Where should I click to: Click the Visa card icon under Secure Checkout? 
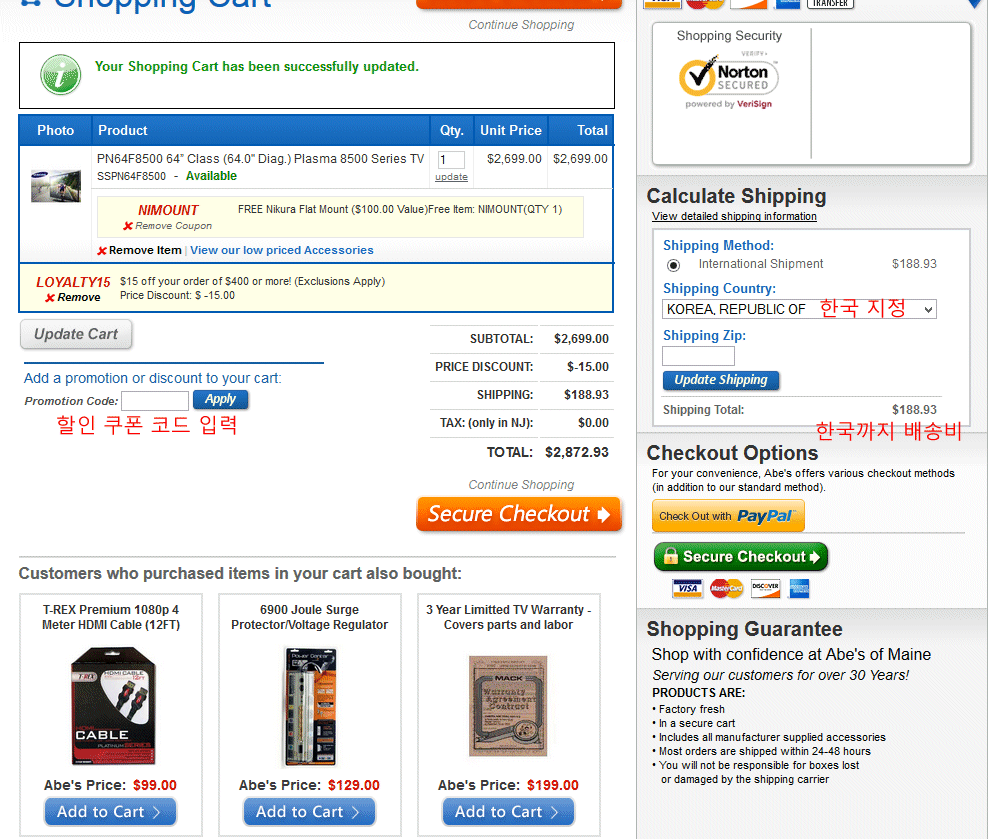pyautogui.click(x=687, y=589)
